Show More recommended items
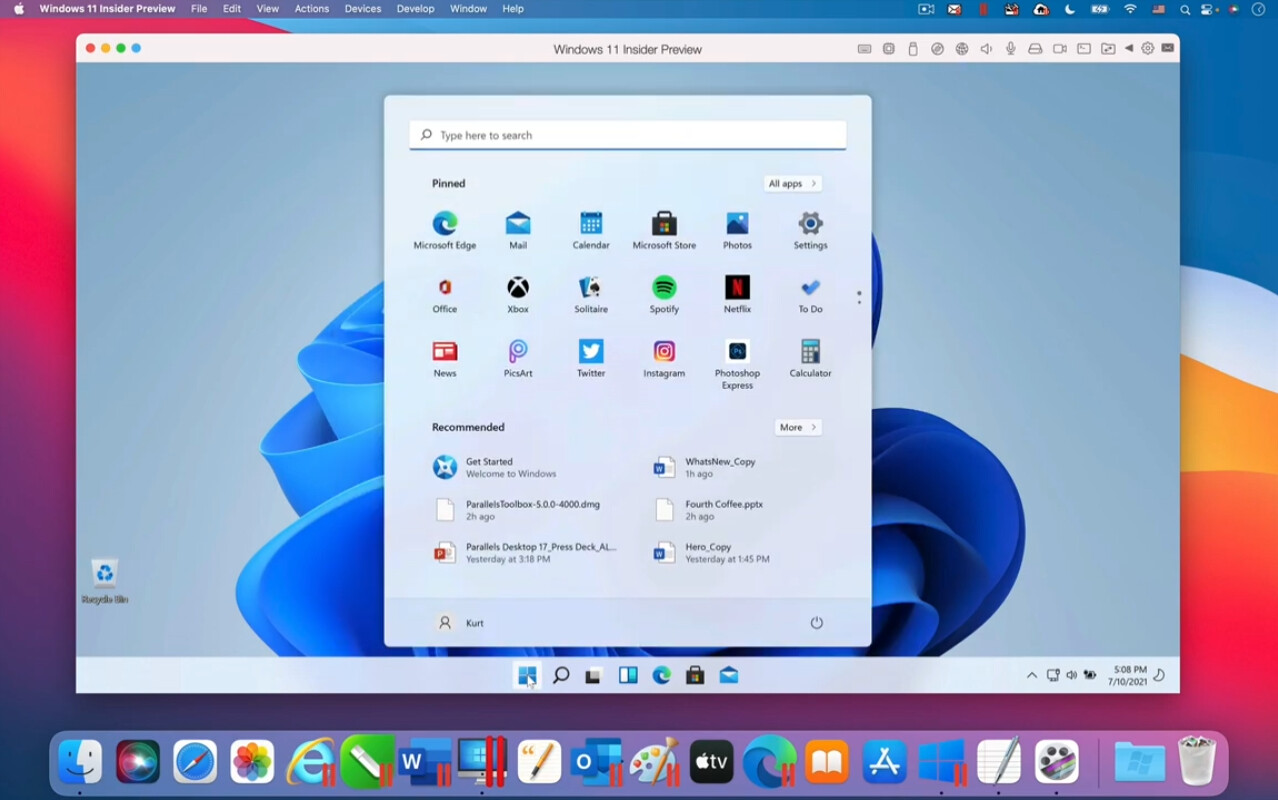 (x=797, y=427)
